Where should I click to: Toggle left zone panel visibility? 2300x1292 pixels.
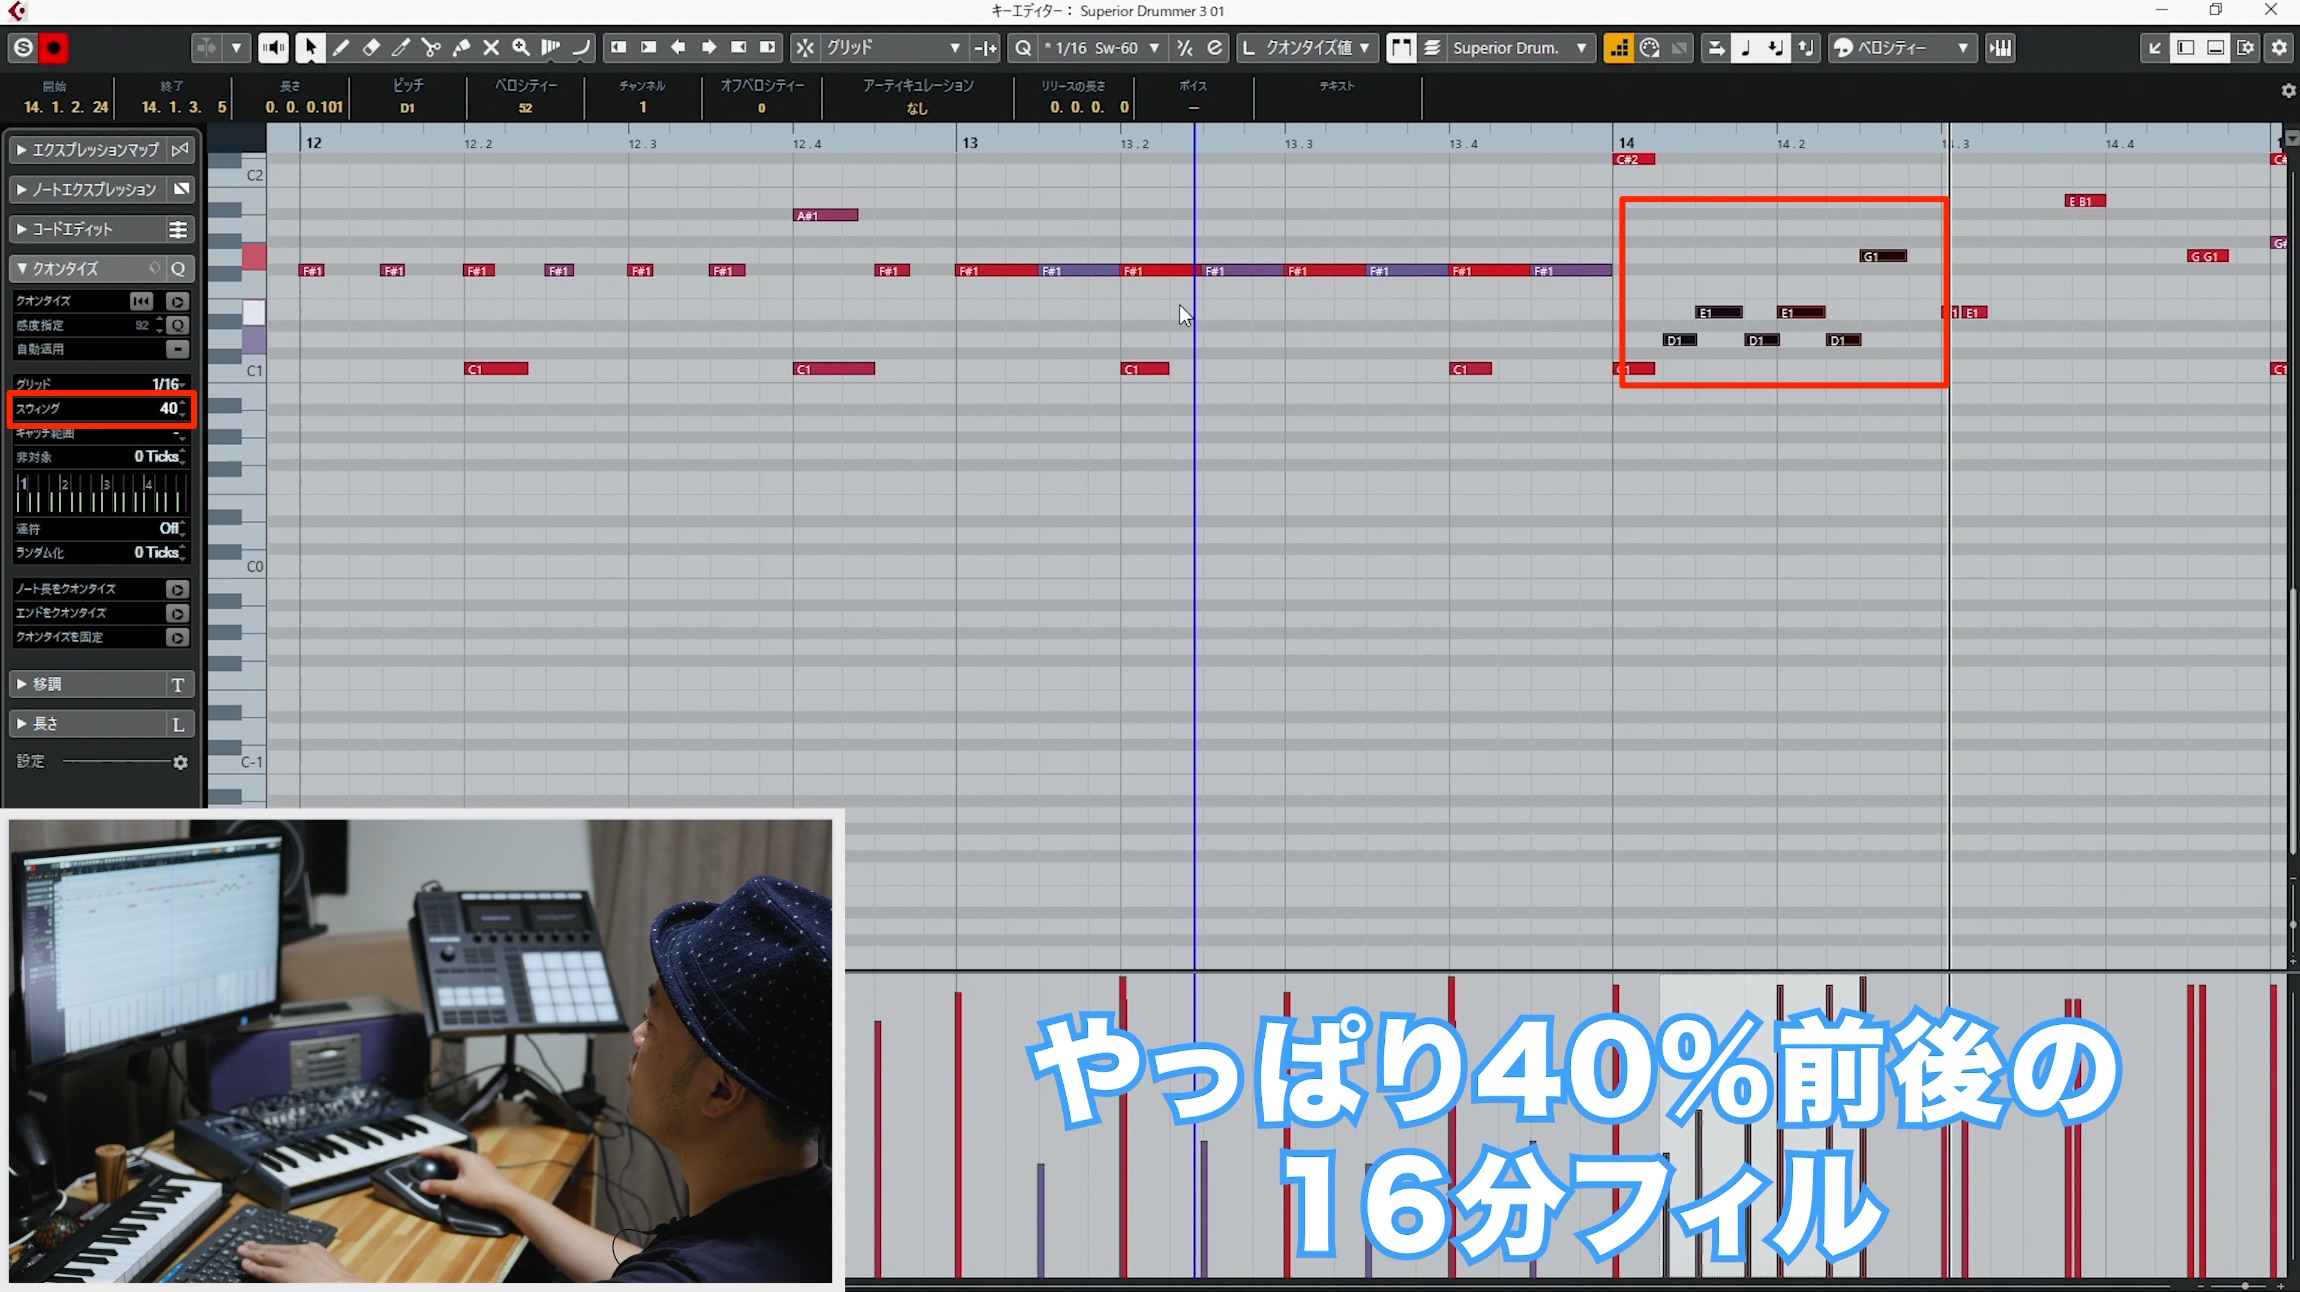(2186, 47)
